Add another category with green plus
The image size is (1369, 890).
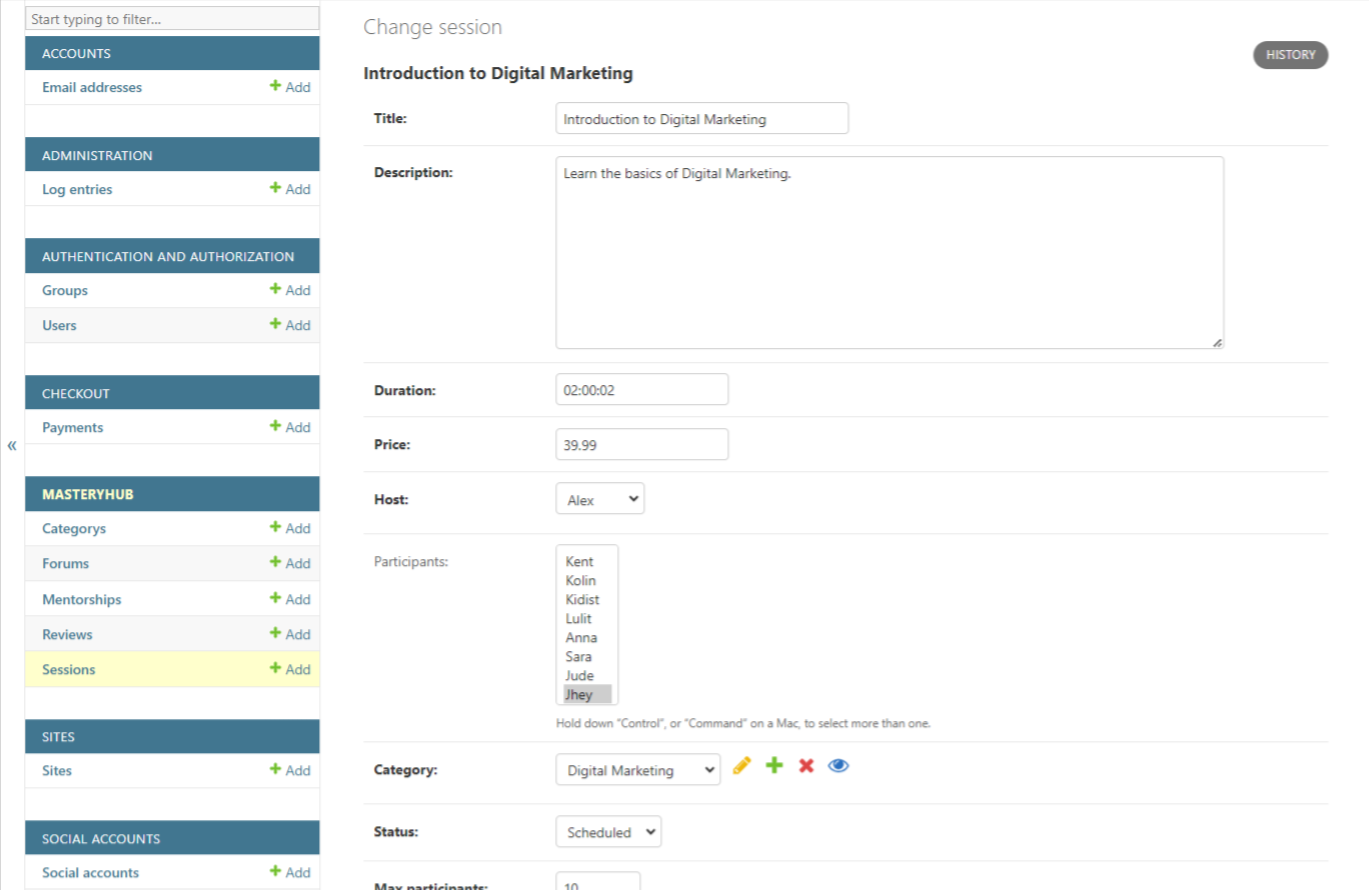tap(774, 766)
